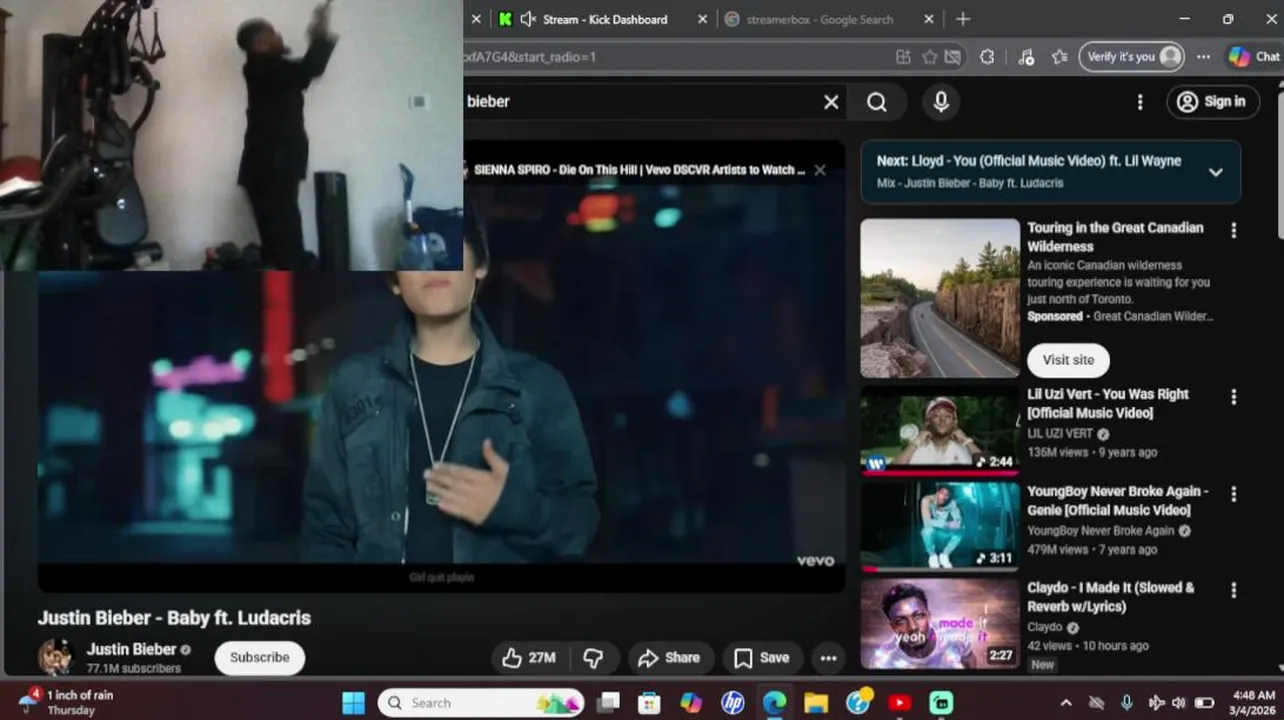This screenshot has width=1284, height=720.
Task: Like the video with 27M likes
Action: pyautogui.click(x=529, y=658)
